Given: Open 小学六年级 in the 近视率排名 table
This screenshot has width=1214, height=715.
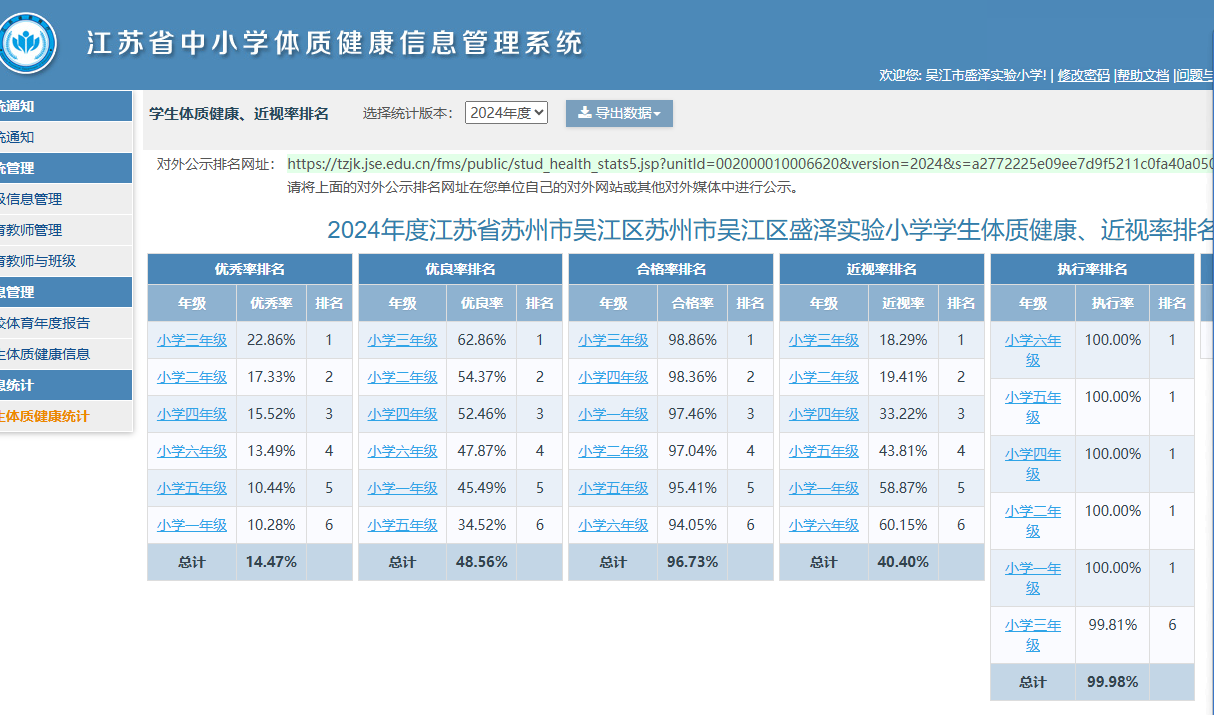Looking at the screenshot, I should (823, 525).
